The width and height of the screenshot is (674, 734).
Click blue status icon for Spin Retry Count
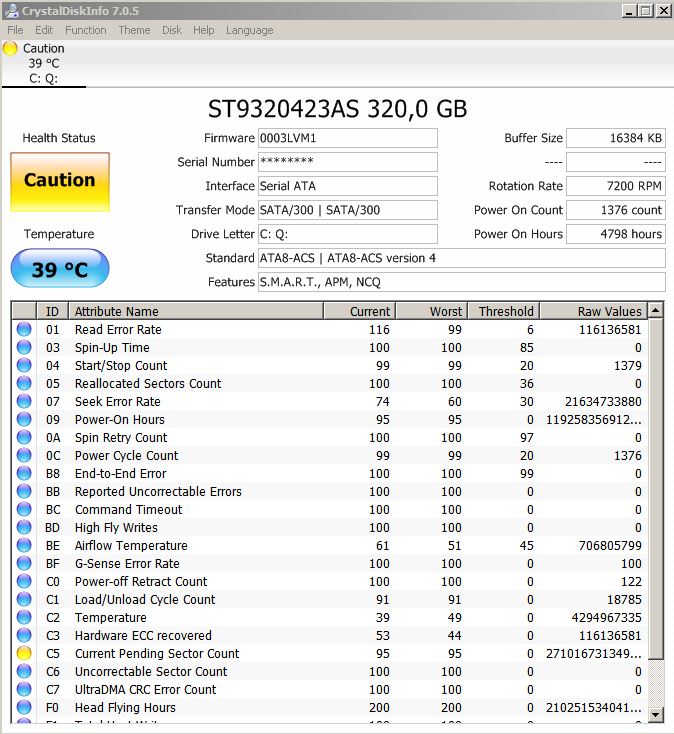(x=24, y=438)
